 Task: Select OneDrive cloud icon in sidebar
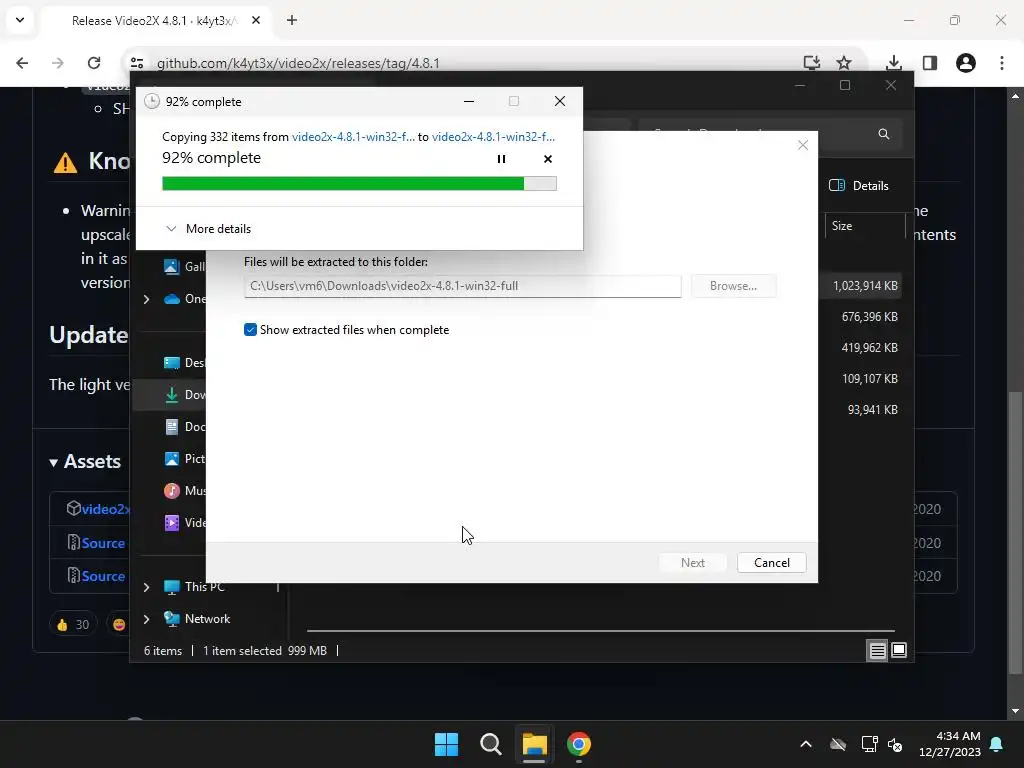172,299
